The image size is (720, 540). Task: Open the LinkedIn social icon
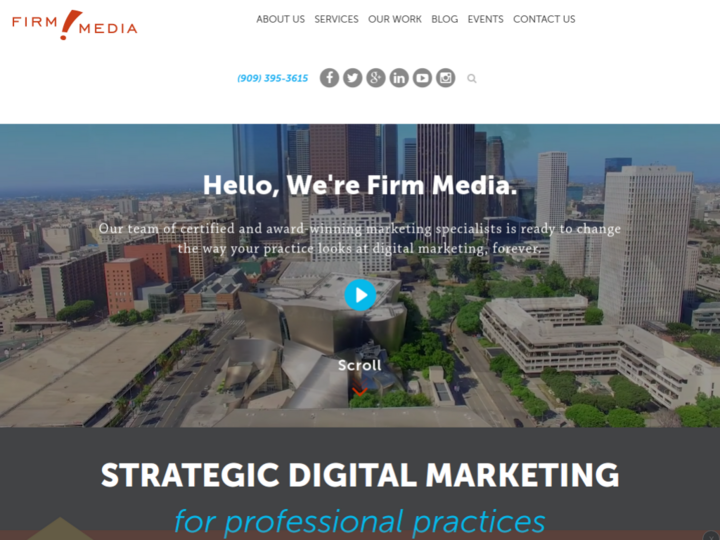399,78
